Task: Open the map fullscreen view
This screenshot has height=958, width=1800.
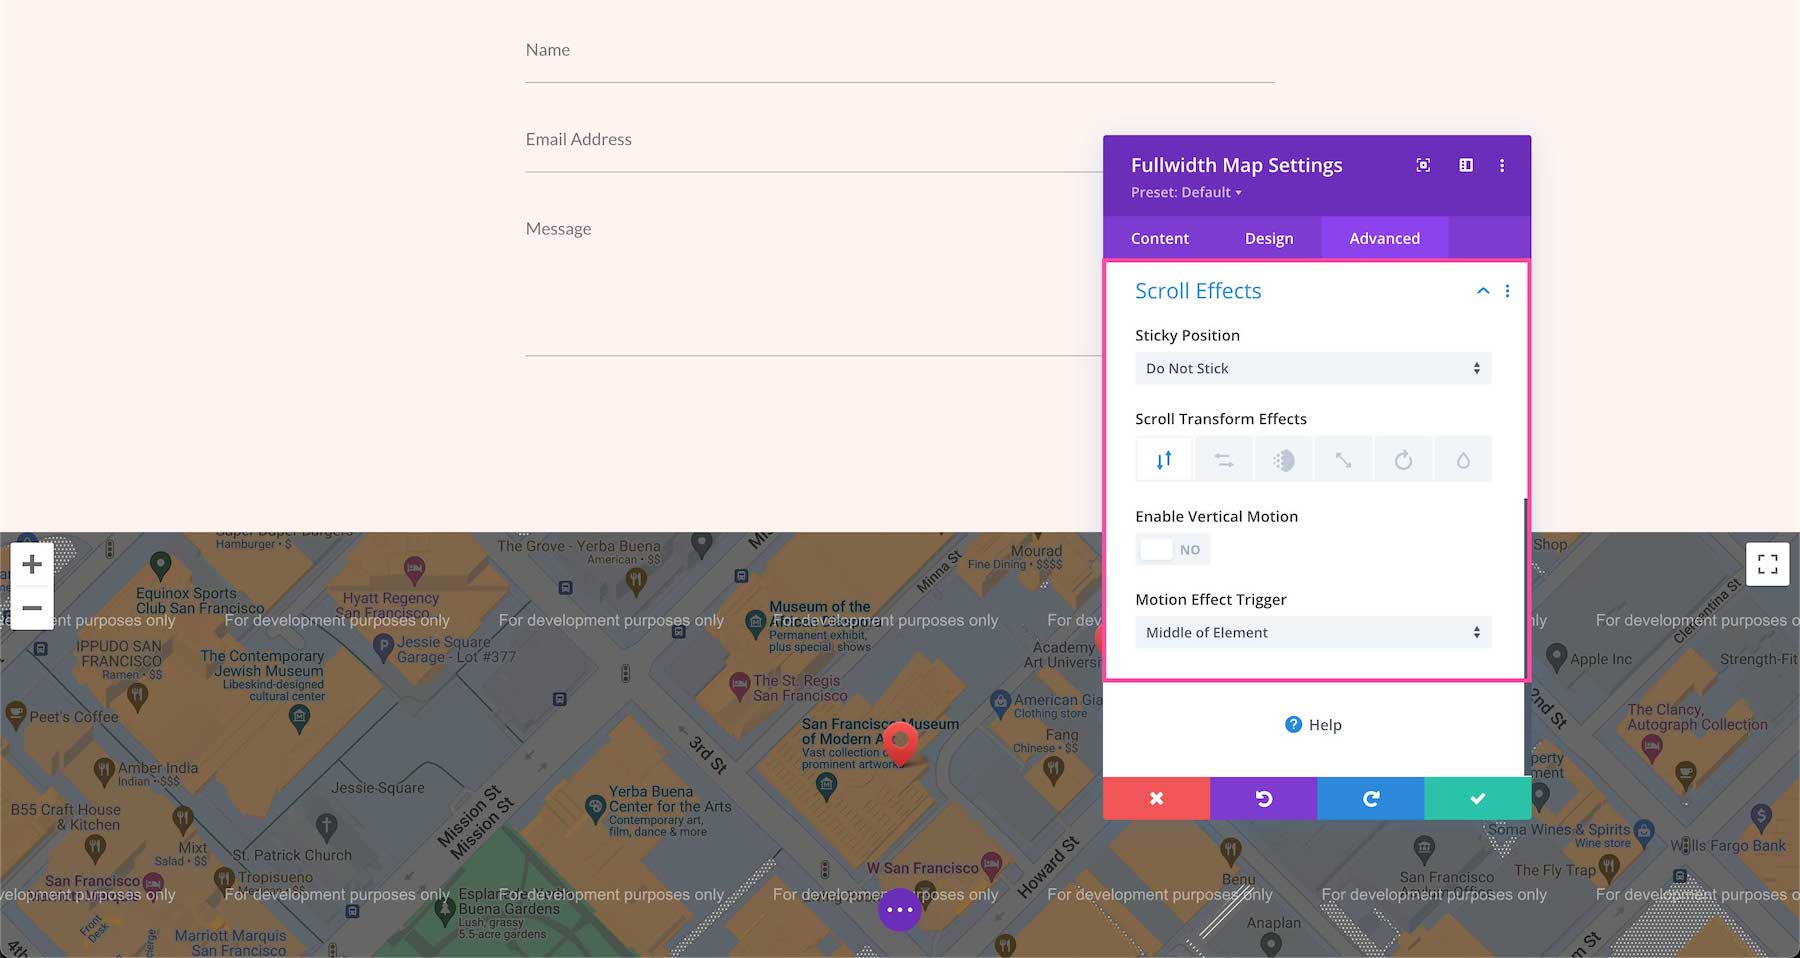Action: coord(1767,564)
